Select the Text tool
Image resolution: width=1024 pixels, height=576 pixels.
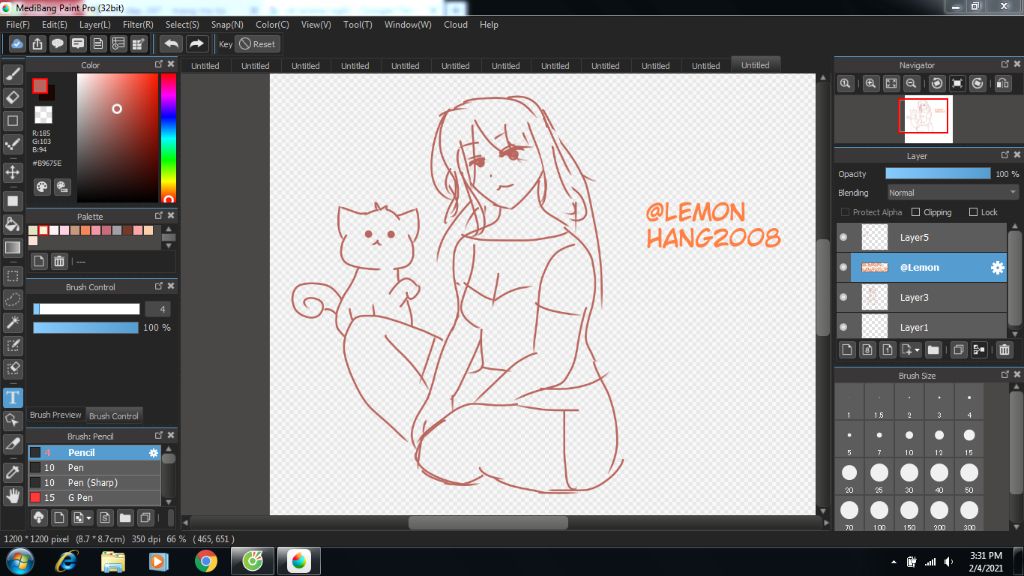12,397
